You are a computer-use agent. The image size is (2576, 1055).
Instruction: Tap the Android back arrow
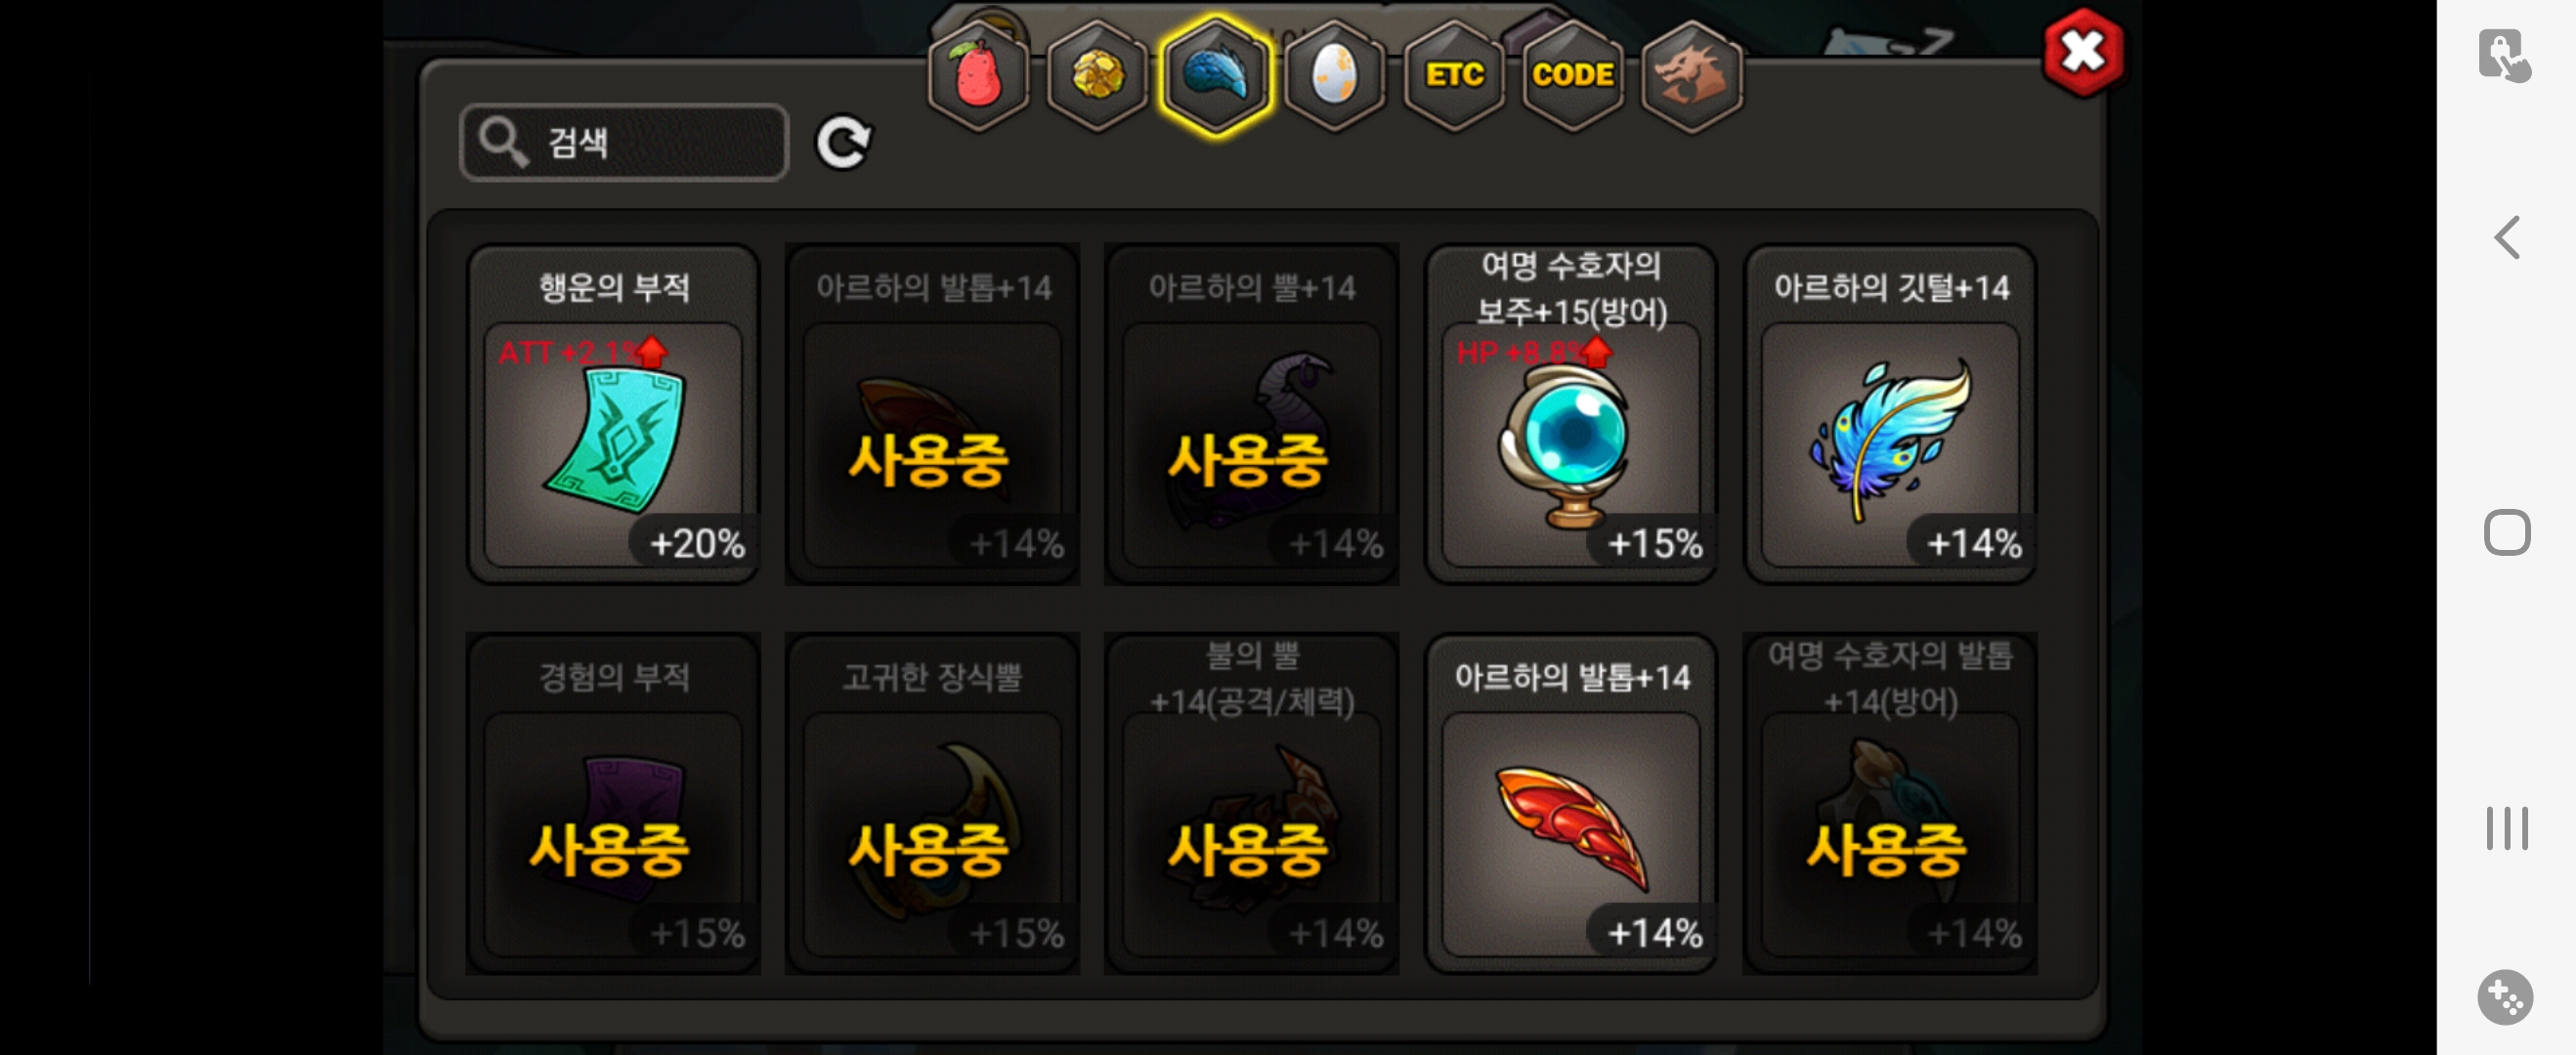point(2506,238)
